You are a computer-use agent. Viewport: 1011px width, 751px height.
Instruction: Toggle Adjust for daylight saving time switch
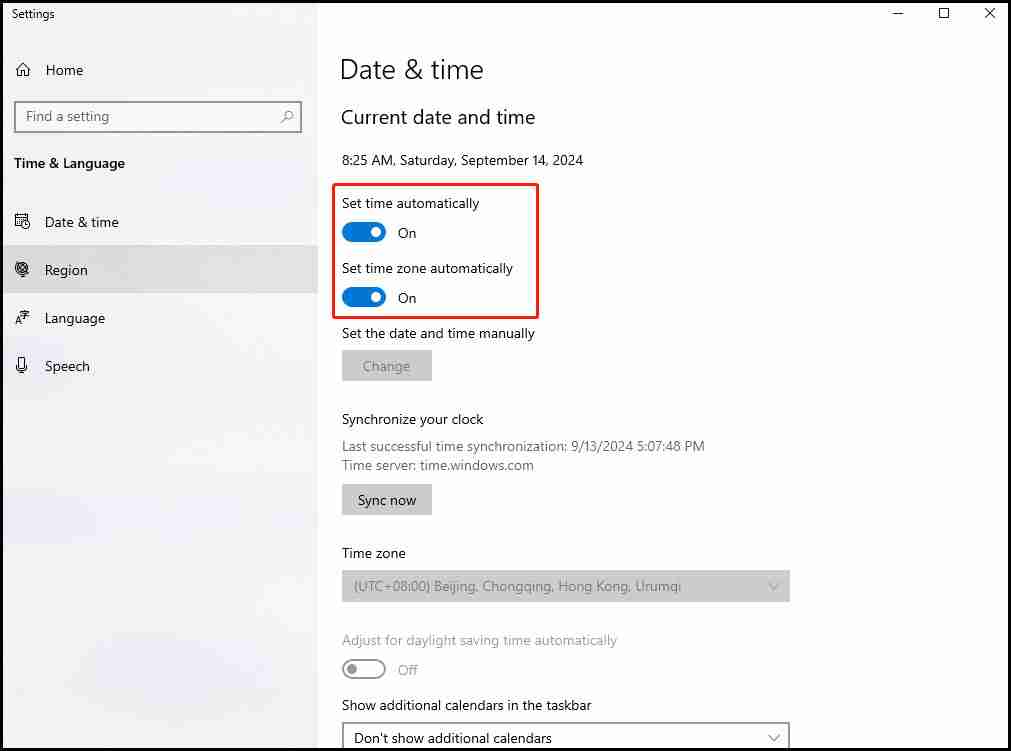click(364, 669)
